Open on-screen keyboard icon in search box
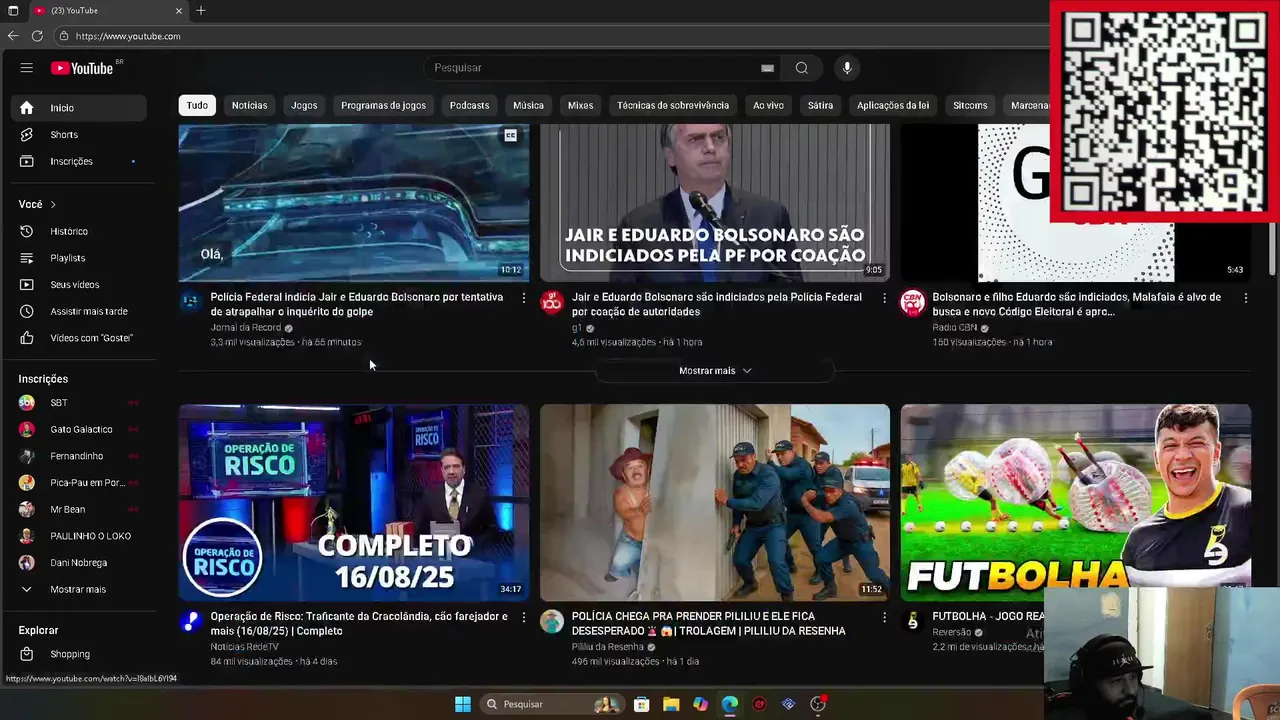 pyautogui.click(x=767, y=68)
